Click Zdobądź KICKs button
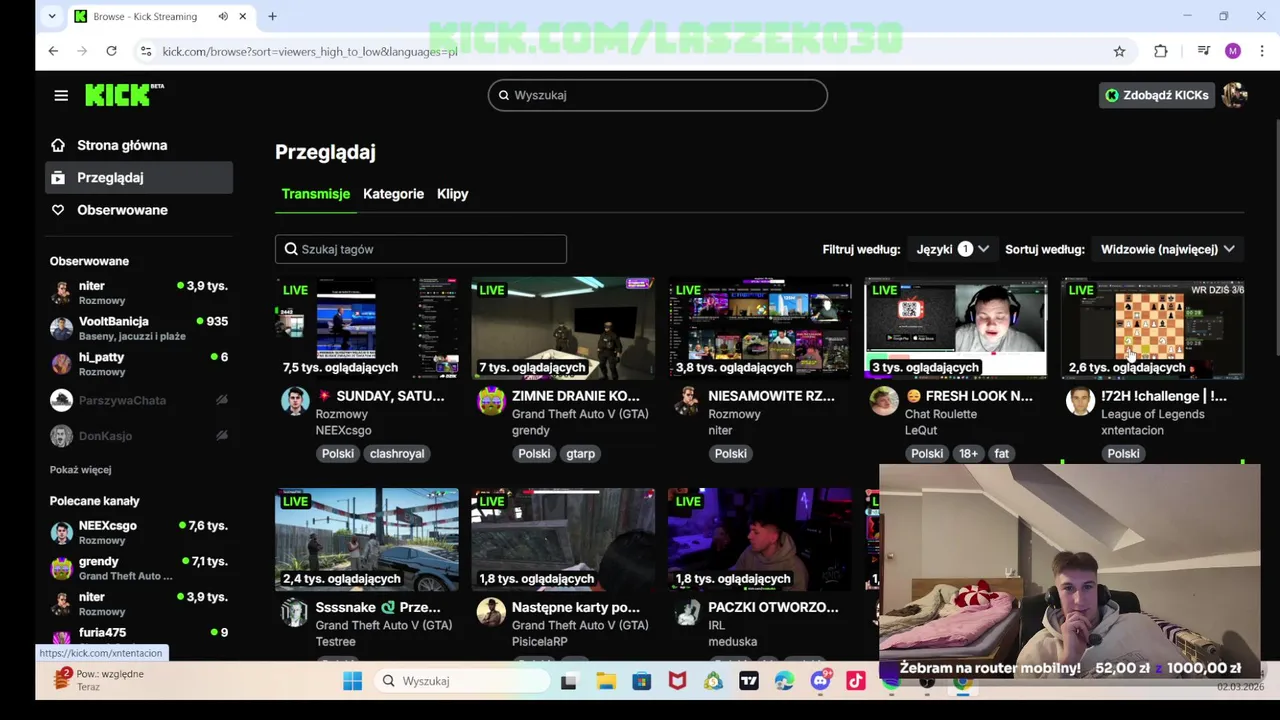 coord(1157,95)
